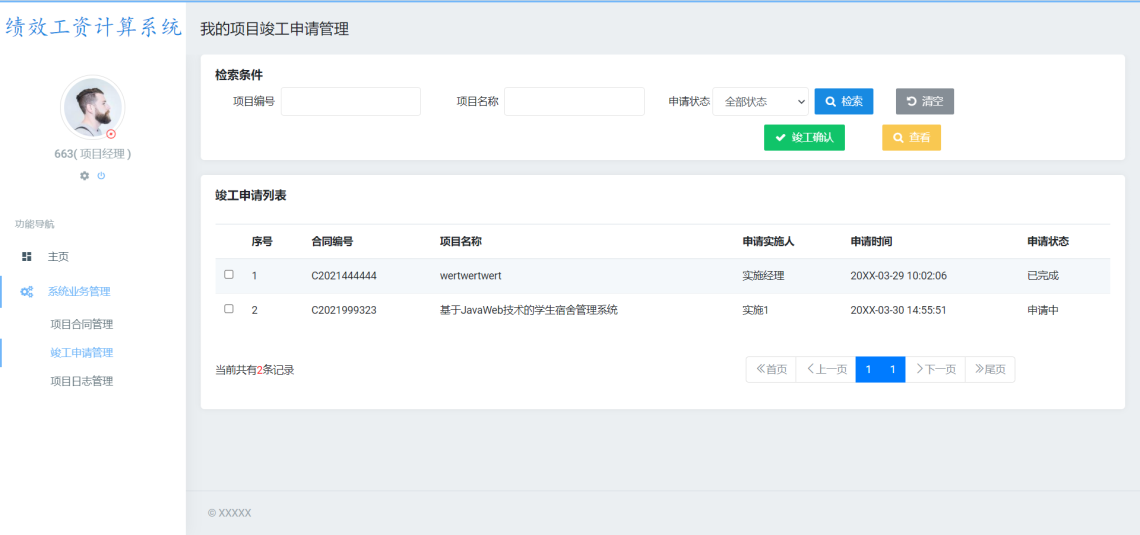The height and width of the screenshot is (535, 1140).
Task: Click the yellow 查看 button
Action: click(x=912, y=137)
